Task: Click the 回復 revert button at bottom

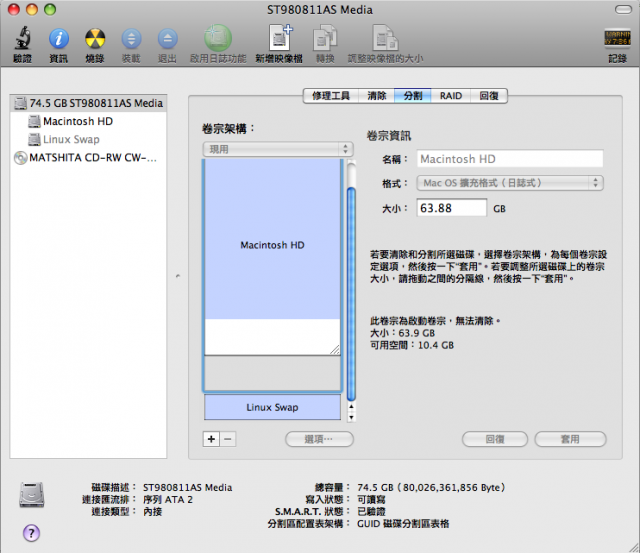Action: [494, 439]
